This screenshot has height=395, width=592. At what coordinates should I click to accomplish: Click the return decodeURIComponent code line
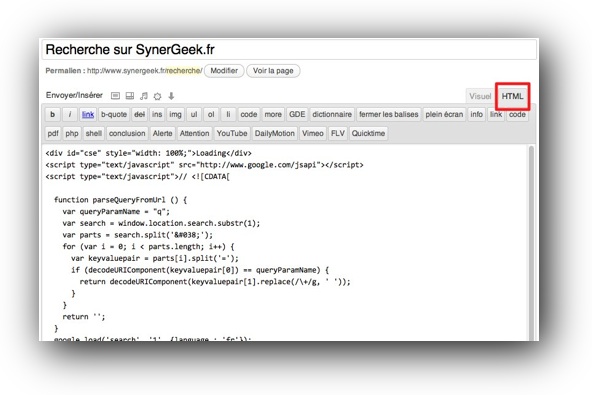[x=215, y=282]
